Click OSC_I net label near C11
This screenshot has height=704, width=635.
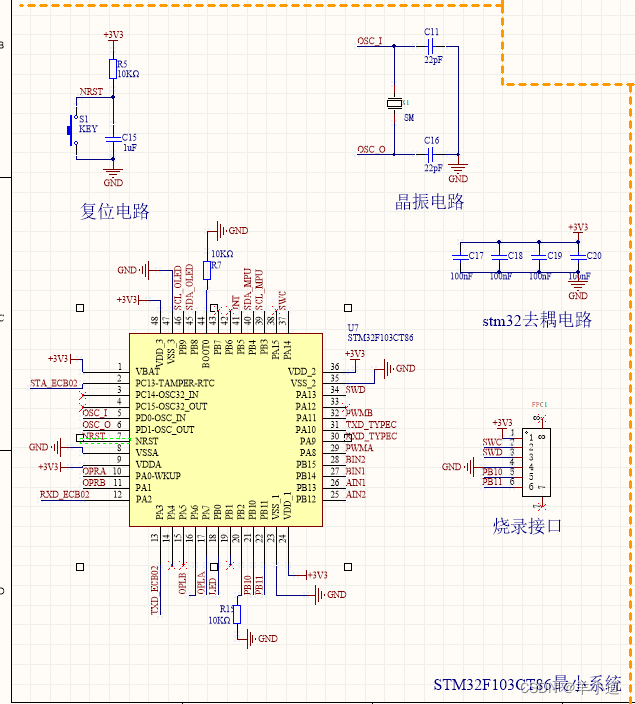point(370,41)
